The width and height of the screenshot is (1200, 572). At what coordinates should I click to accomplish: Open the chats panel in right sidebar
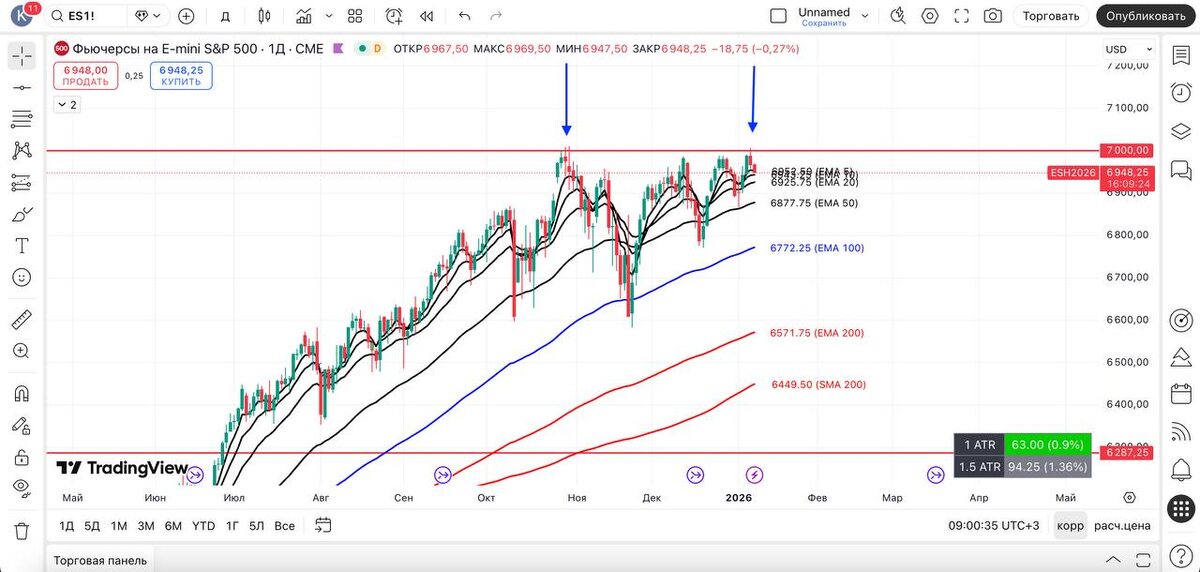coord(1180,169)
